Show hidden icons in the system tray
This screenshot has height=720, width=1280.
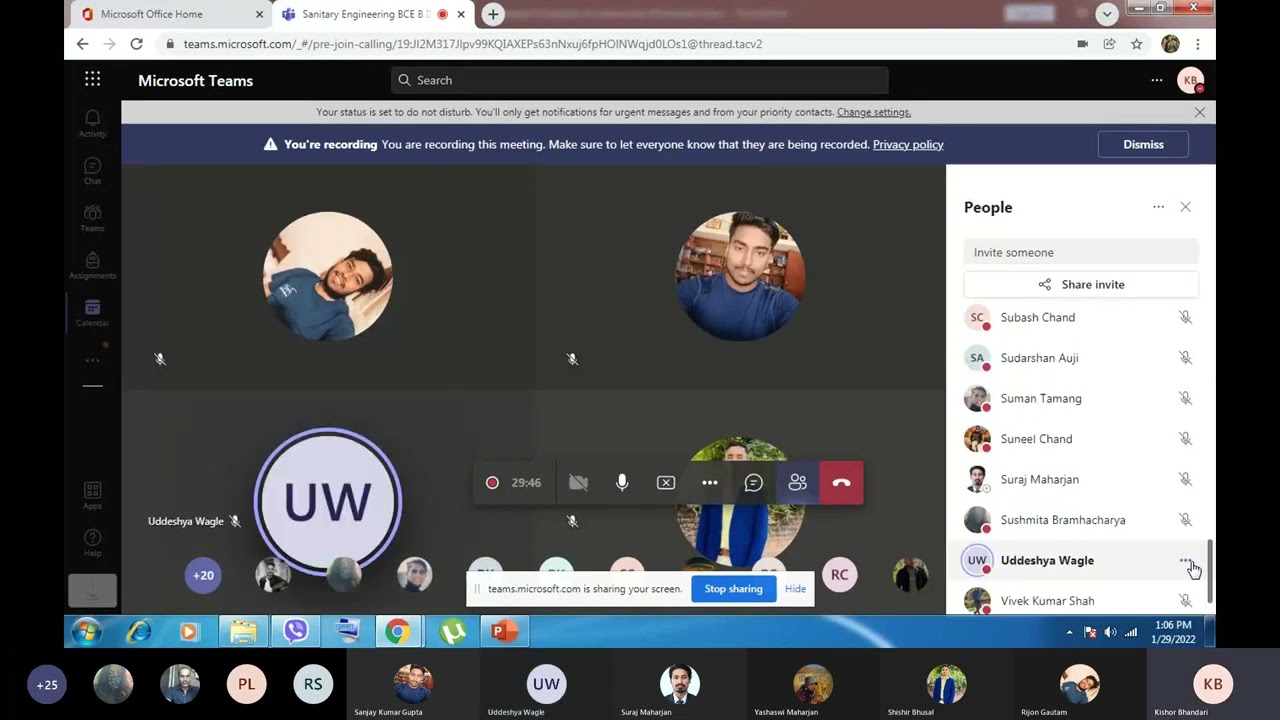(x=1069, y=633)
